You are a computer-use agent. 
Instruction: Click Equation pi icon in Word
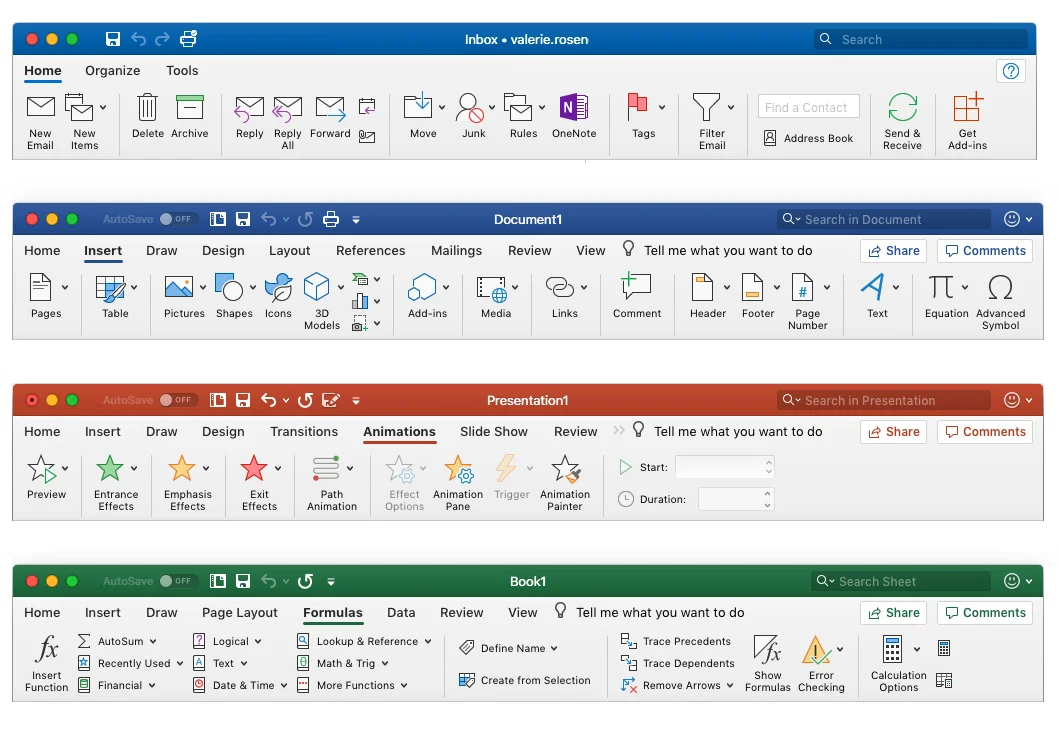pyautogui.click(x=941, y=287)
